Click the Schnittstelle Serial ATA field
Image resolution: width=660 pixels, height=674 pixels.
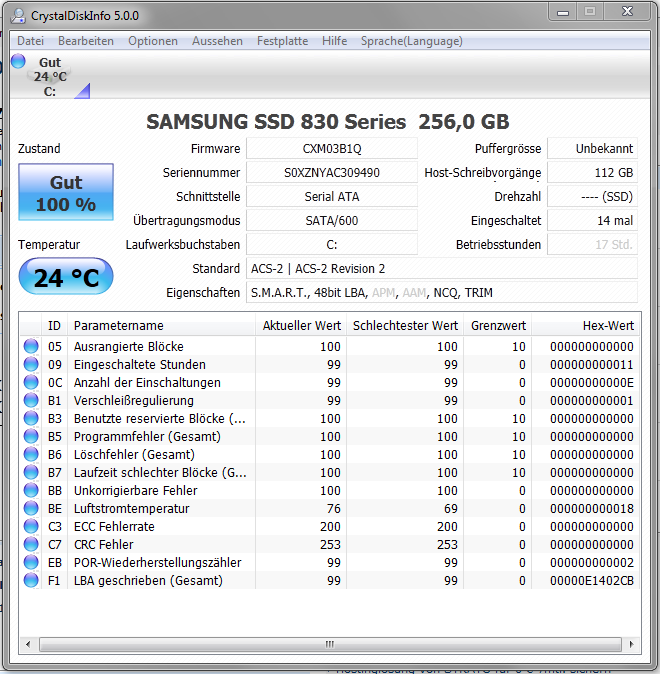coord(332,197)
